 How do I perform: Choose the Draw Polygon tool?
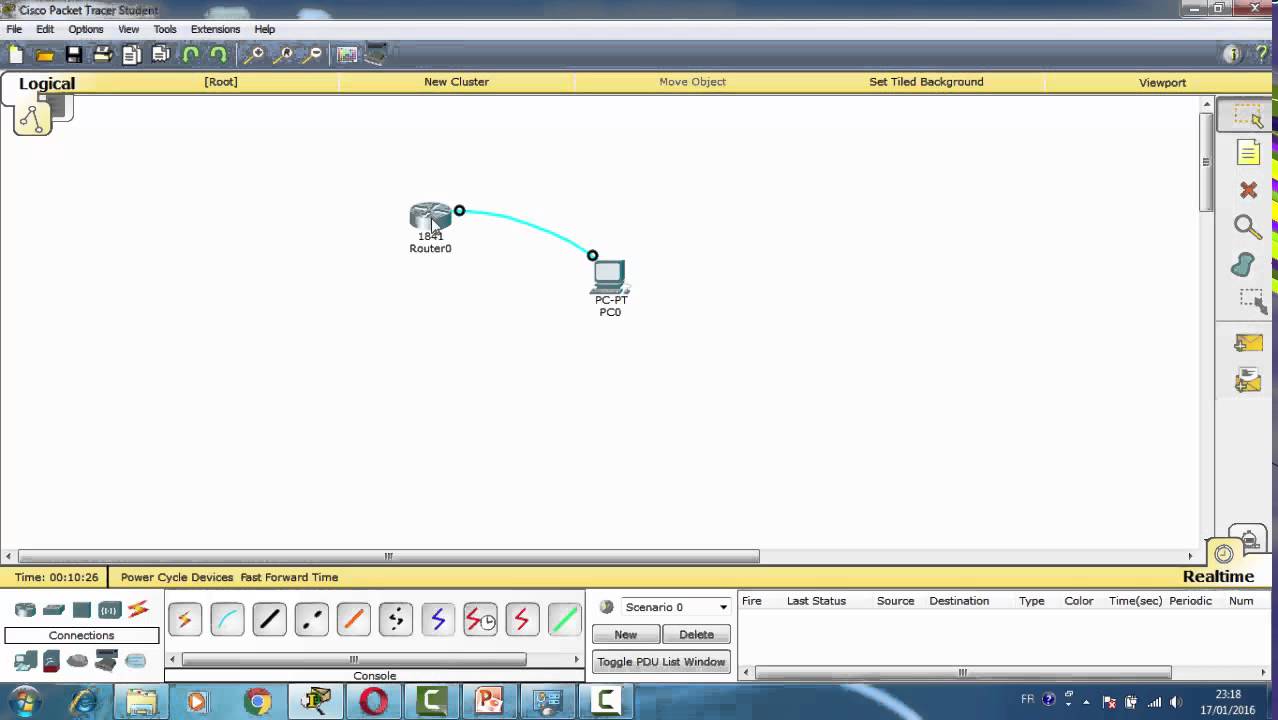1244,265
